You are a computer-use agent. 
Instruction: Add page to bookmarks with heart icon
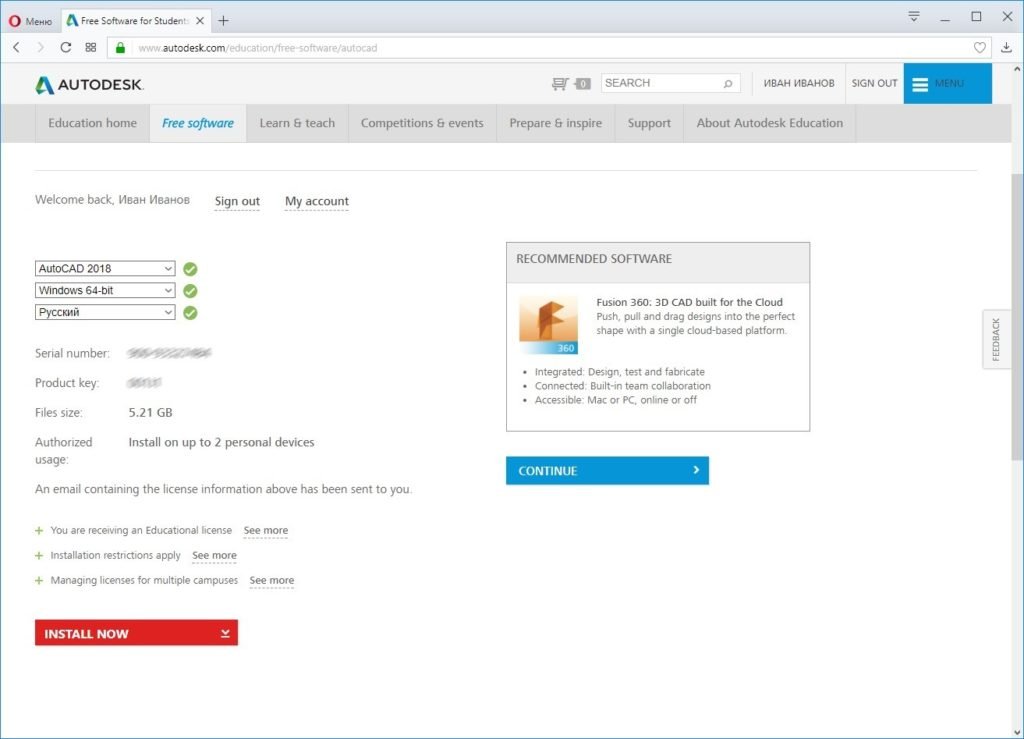(980, 48)
